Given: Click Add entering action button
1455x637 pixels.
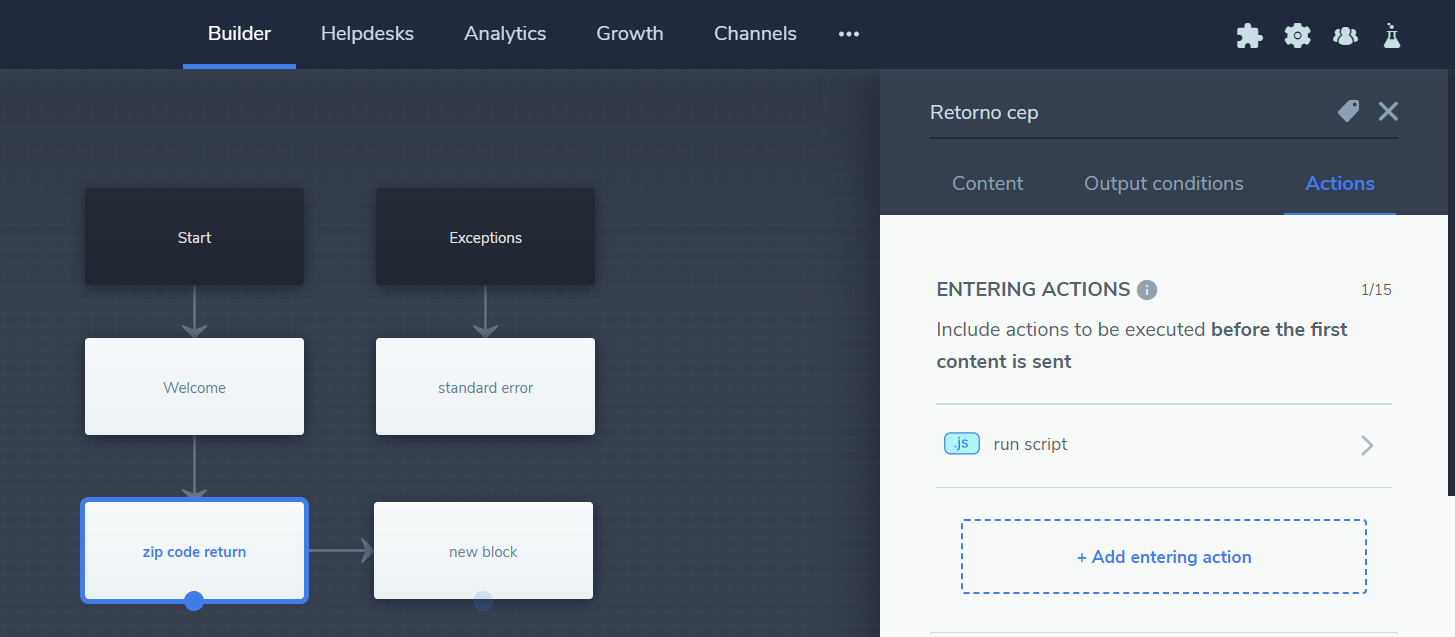Looking at the screenshot, I should click(1163, 557).
